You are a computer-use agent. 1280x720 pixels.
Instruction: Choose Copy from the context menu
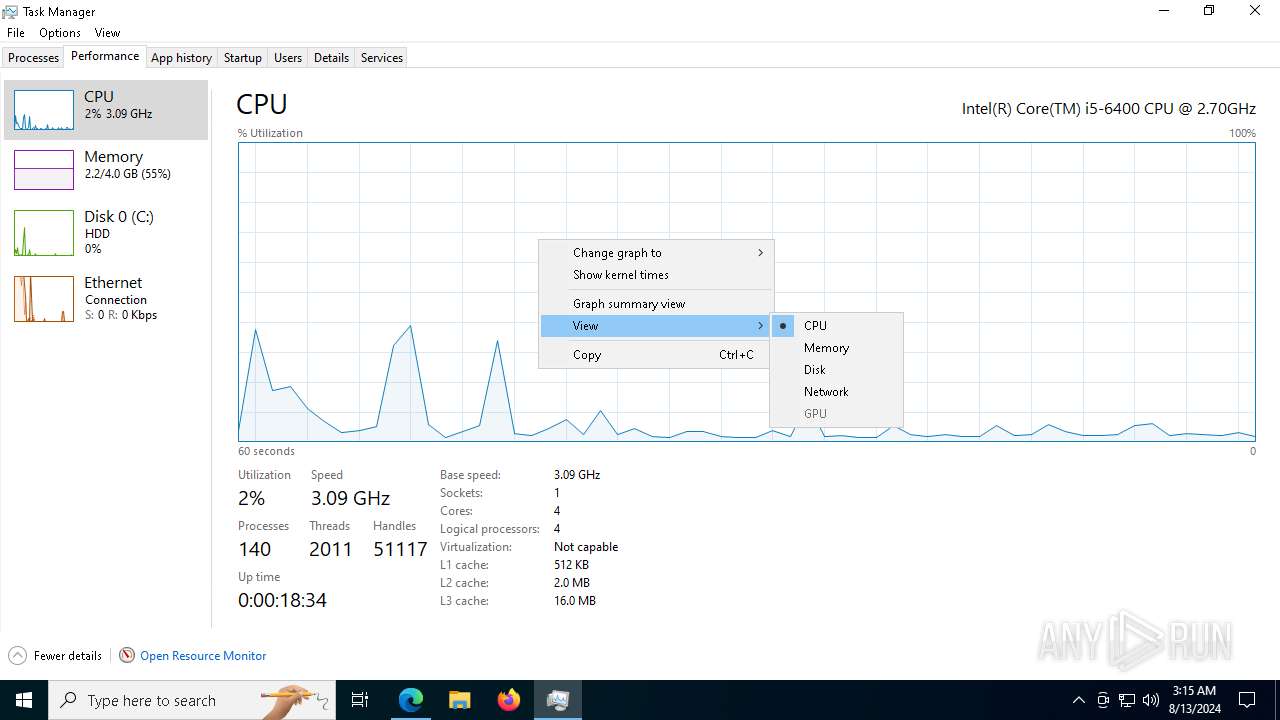(656, 355)
